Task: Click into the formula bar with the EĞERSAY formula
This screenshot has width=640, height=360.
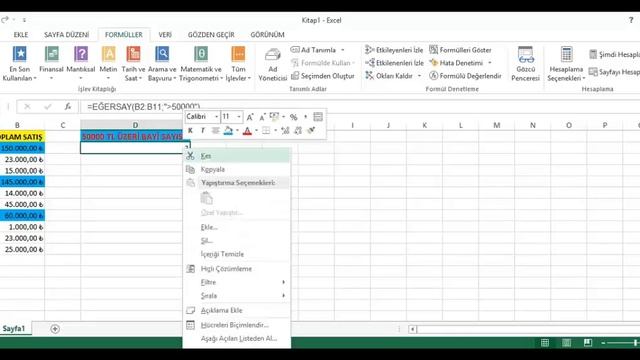Action: [x=359, y=107]
